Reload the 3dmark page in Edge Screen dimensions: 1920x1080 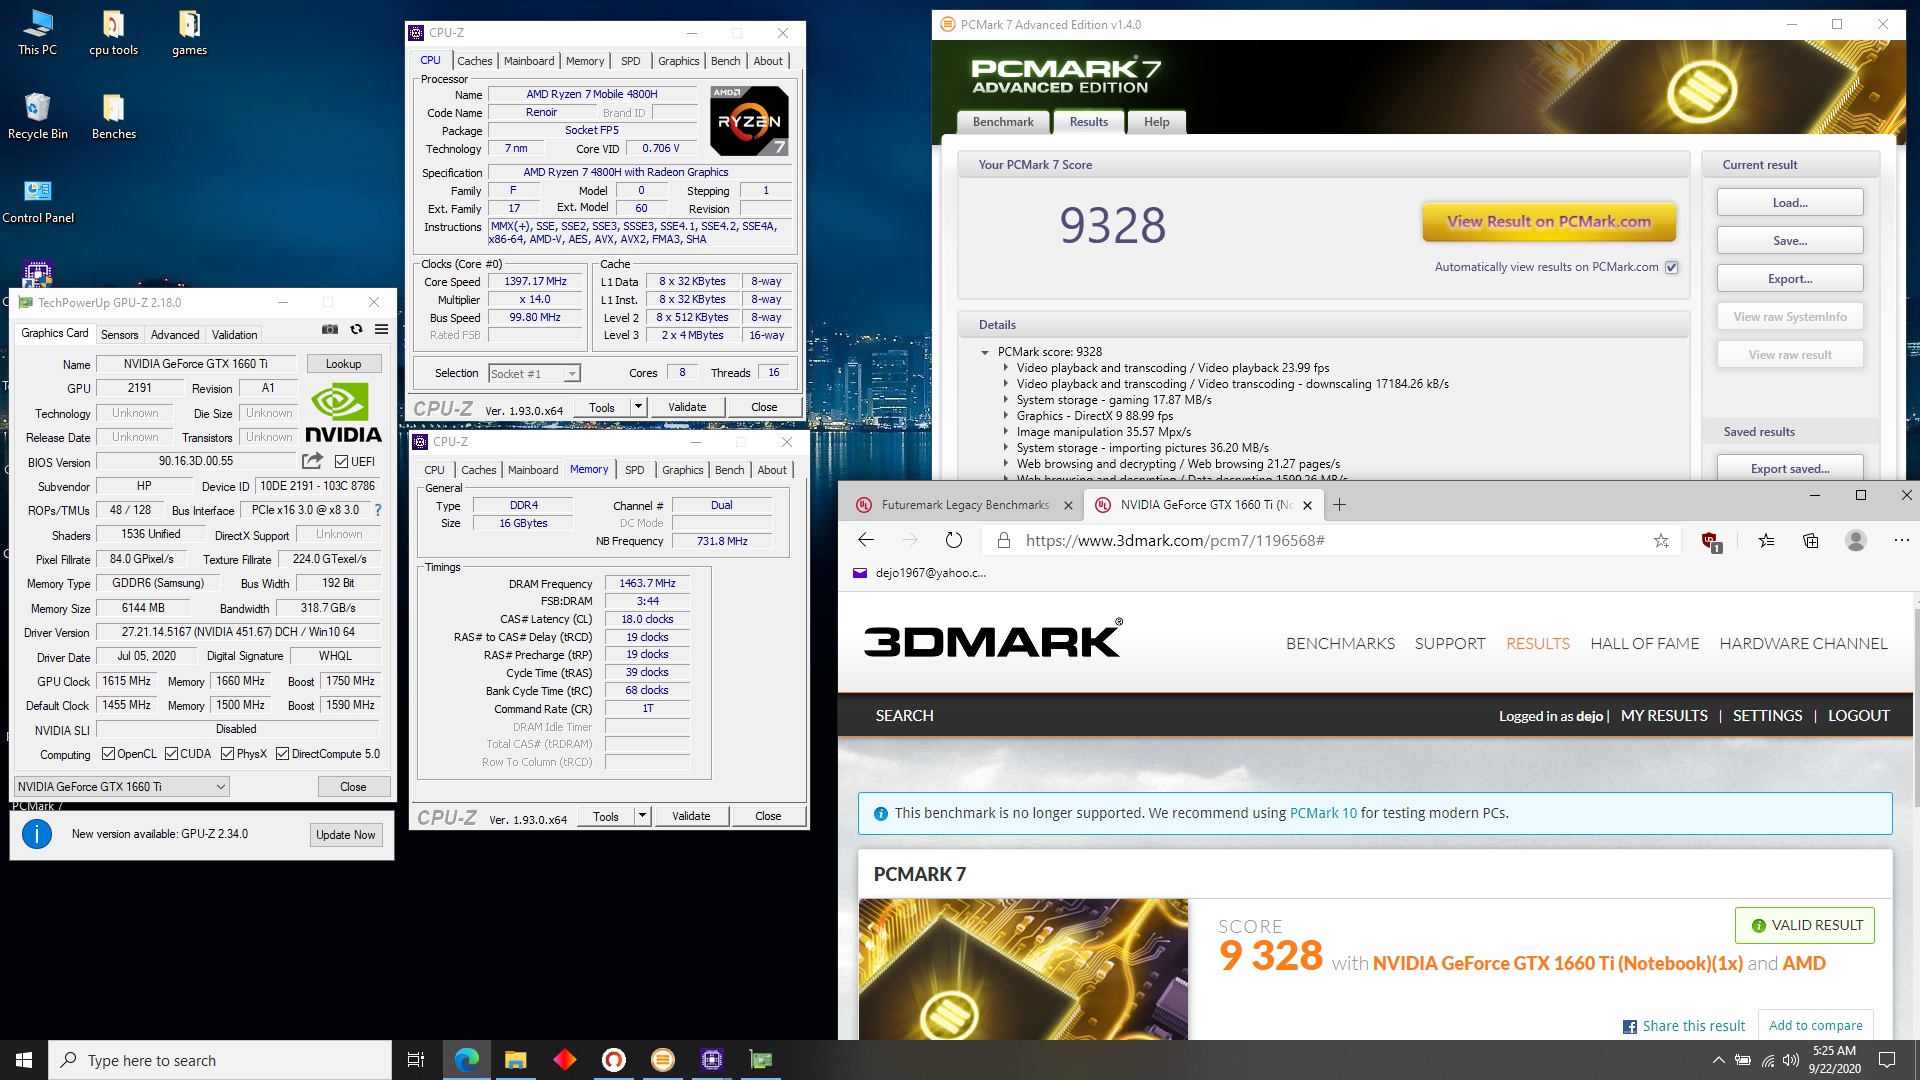953,541
